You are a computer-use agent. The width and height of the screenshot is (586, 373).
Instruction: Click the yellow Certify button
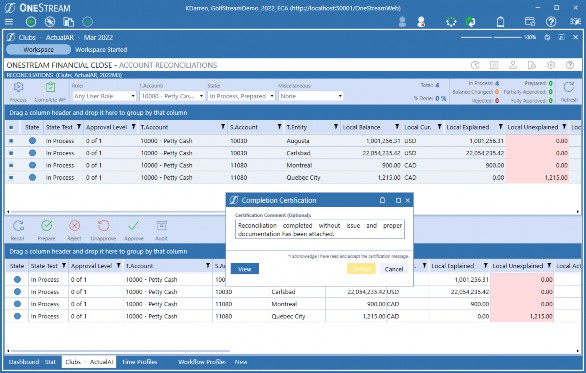(x=361, y=269)
